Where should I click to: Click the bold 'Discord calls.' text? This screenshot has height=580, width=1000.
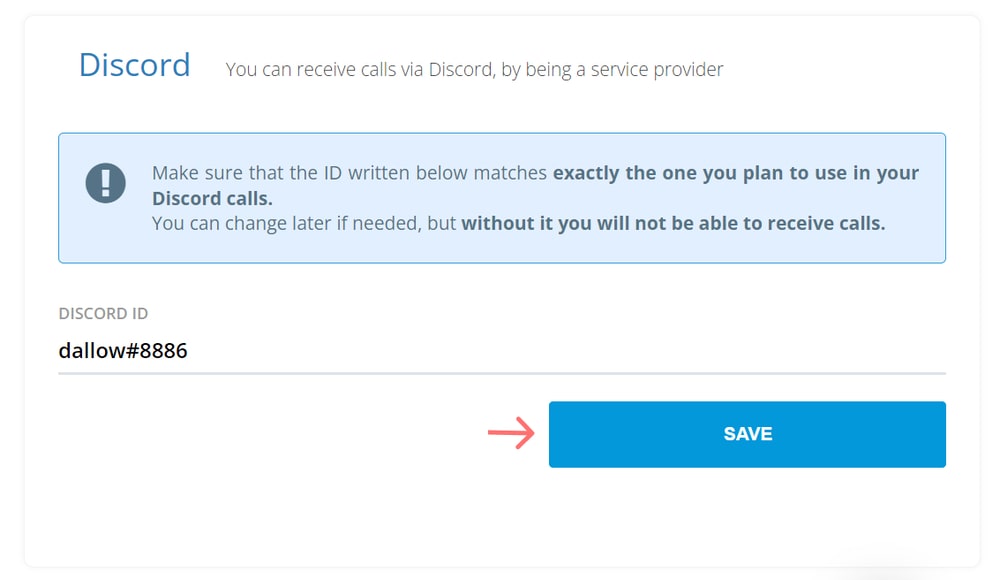coord(212,198)
